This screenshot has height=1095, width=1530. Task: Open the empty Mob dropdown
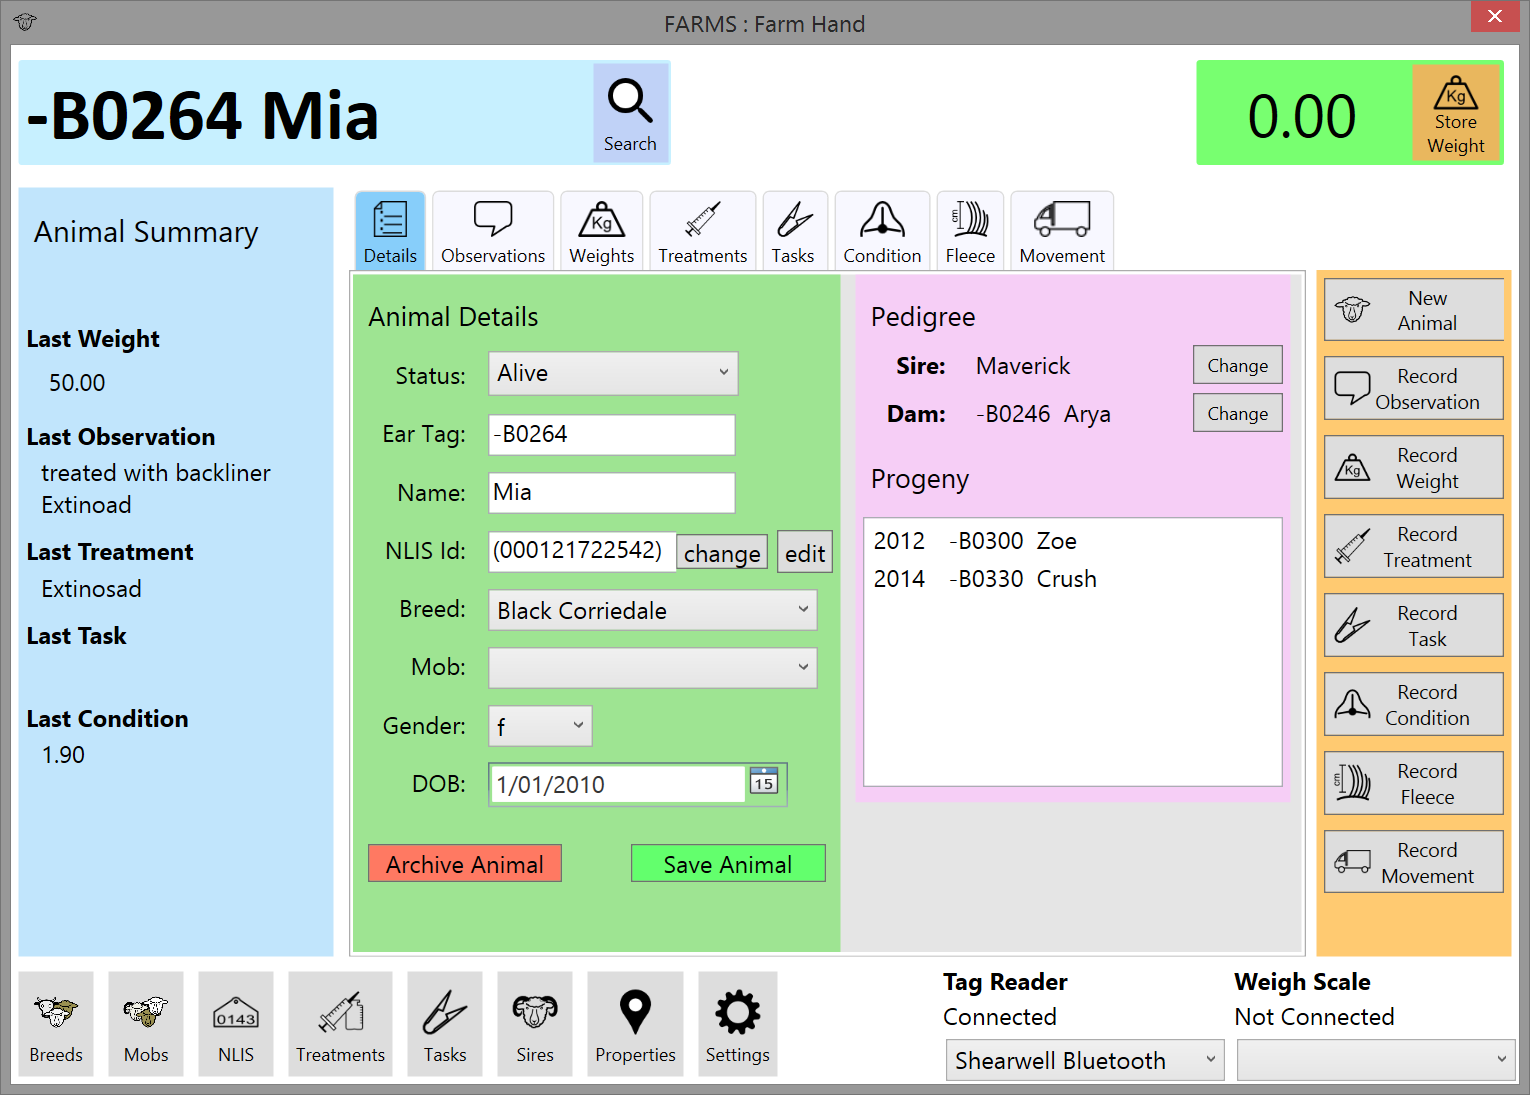[652, 668]
